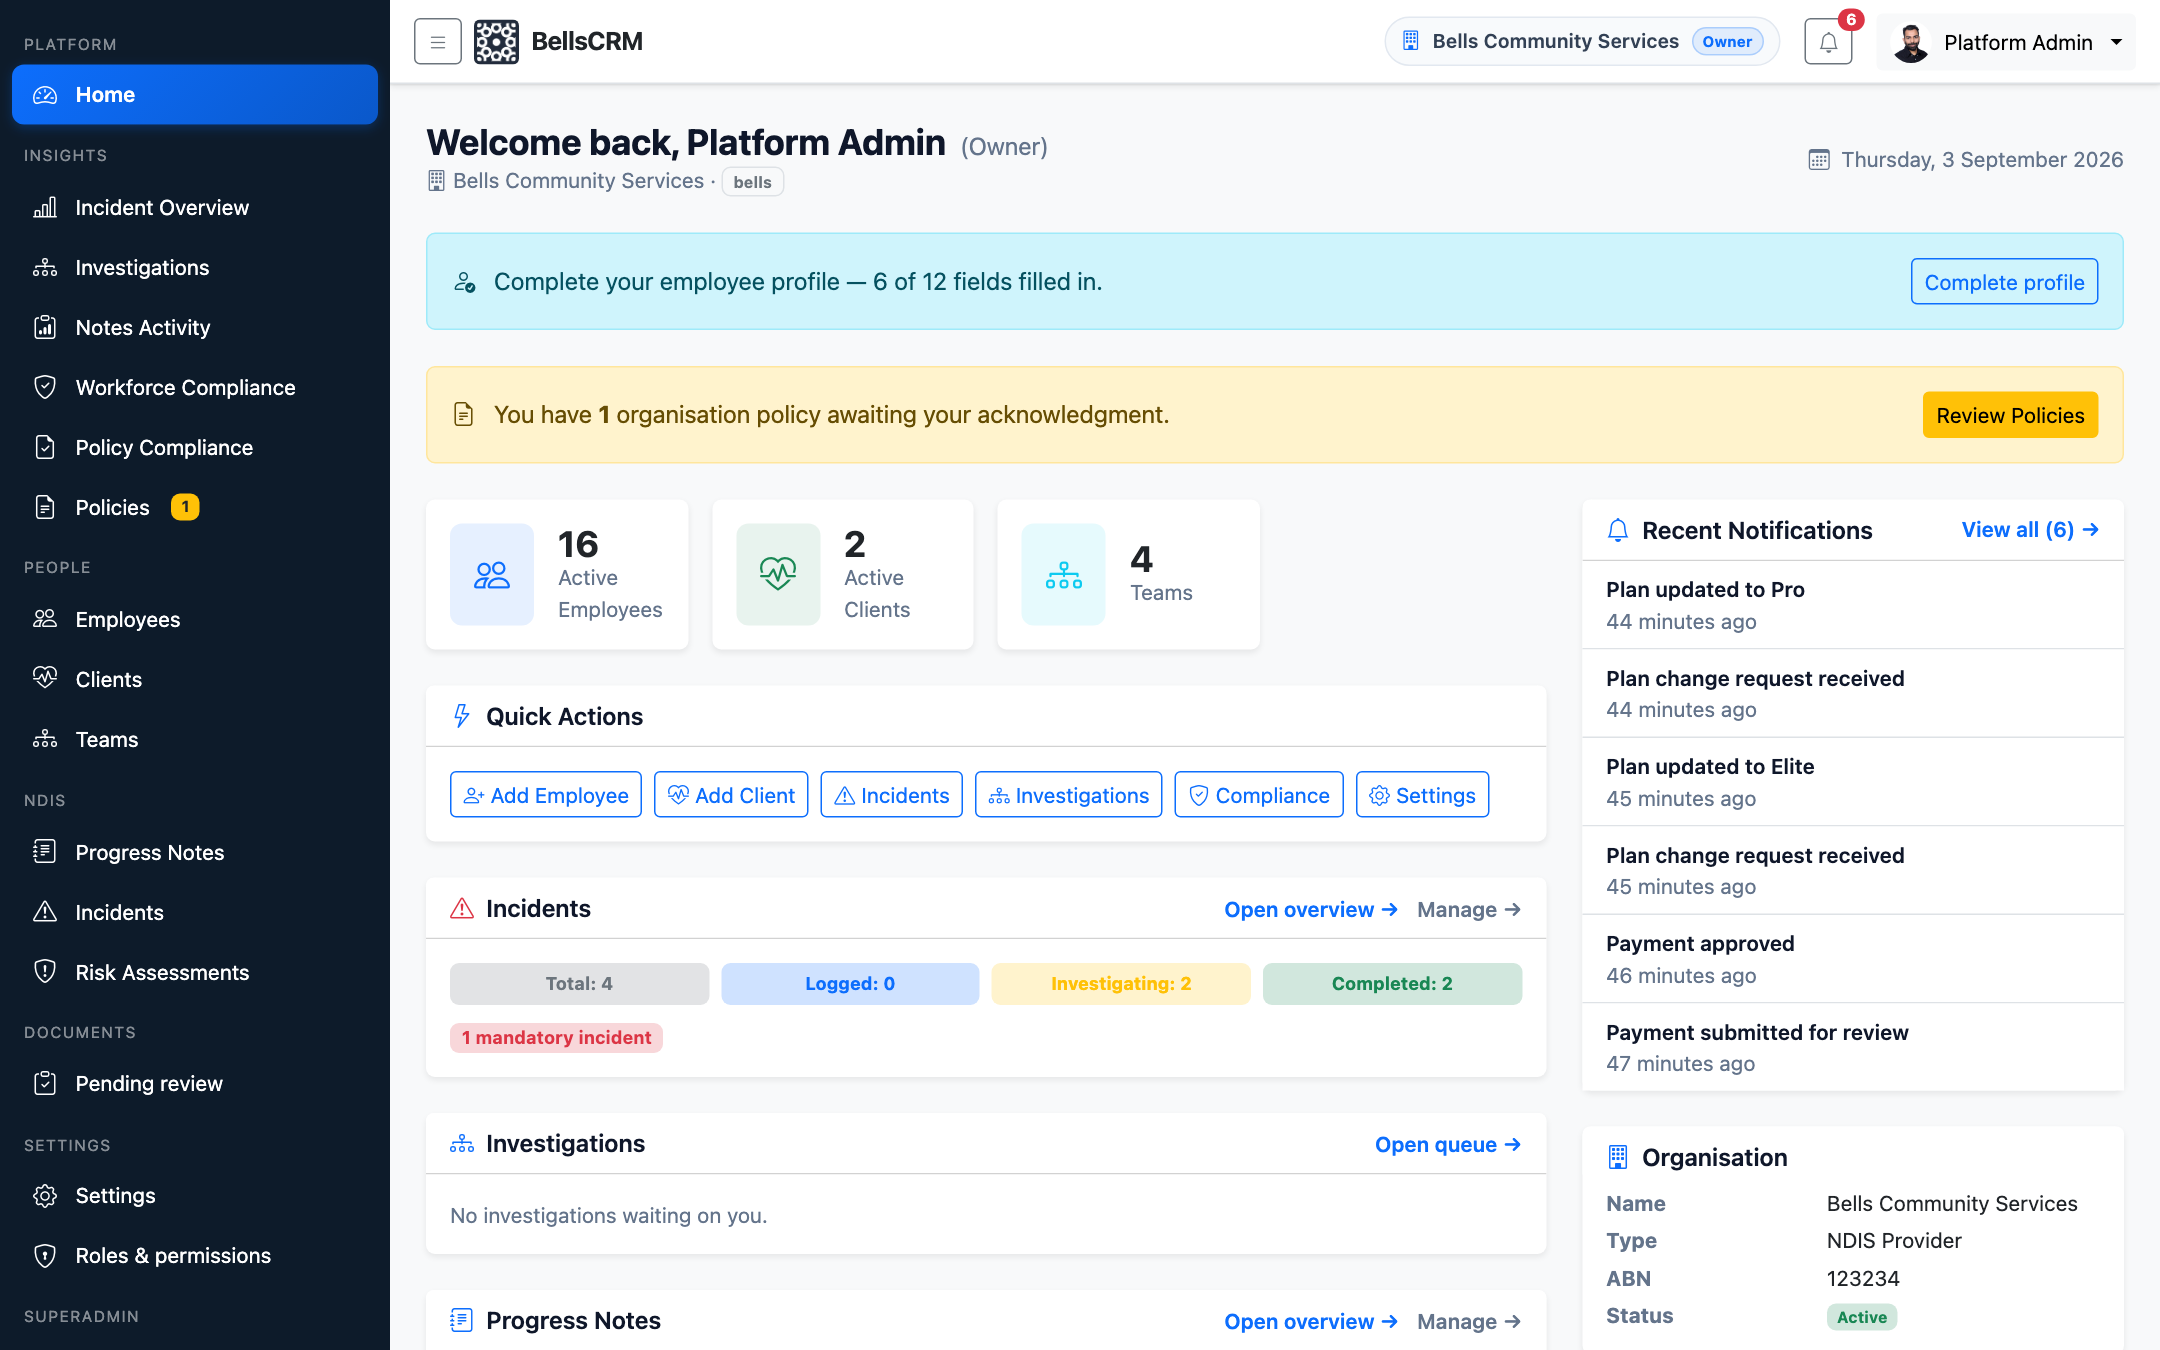Open Incident Overview from the sidebar
This screenshot has height=1350, width=2160.
(x=195, y=208)
